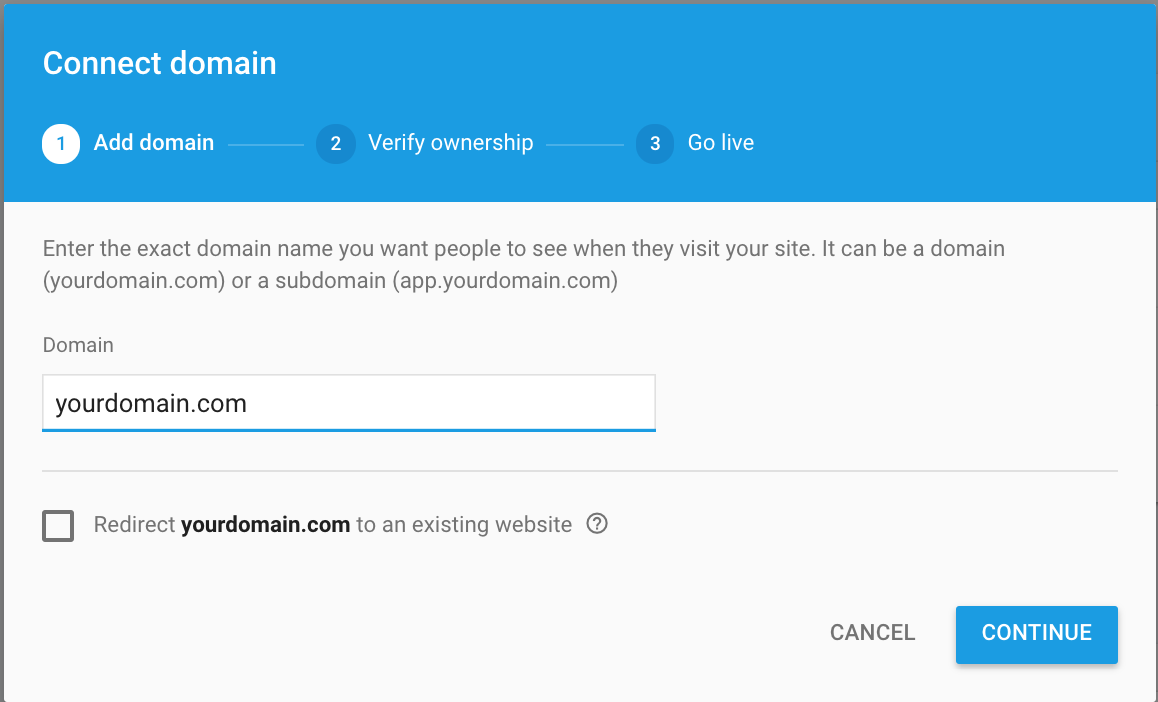This screenshot has width=1158, height=702.
Task: Select the Add domain step label
Action: pos(154,142)
